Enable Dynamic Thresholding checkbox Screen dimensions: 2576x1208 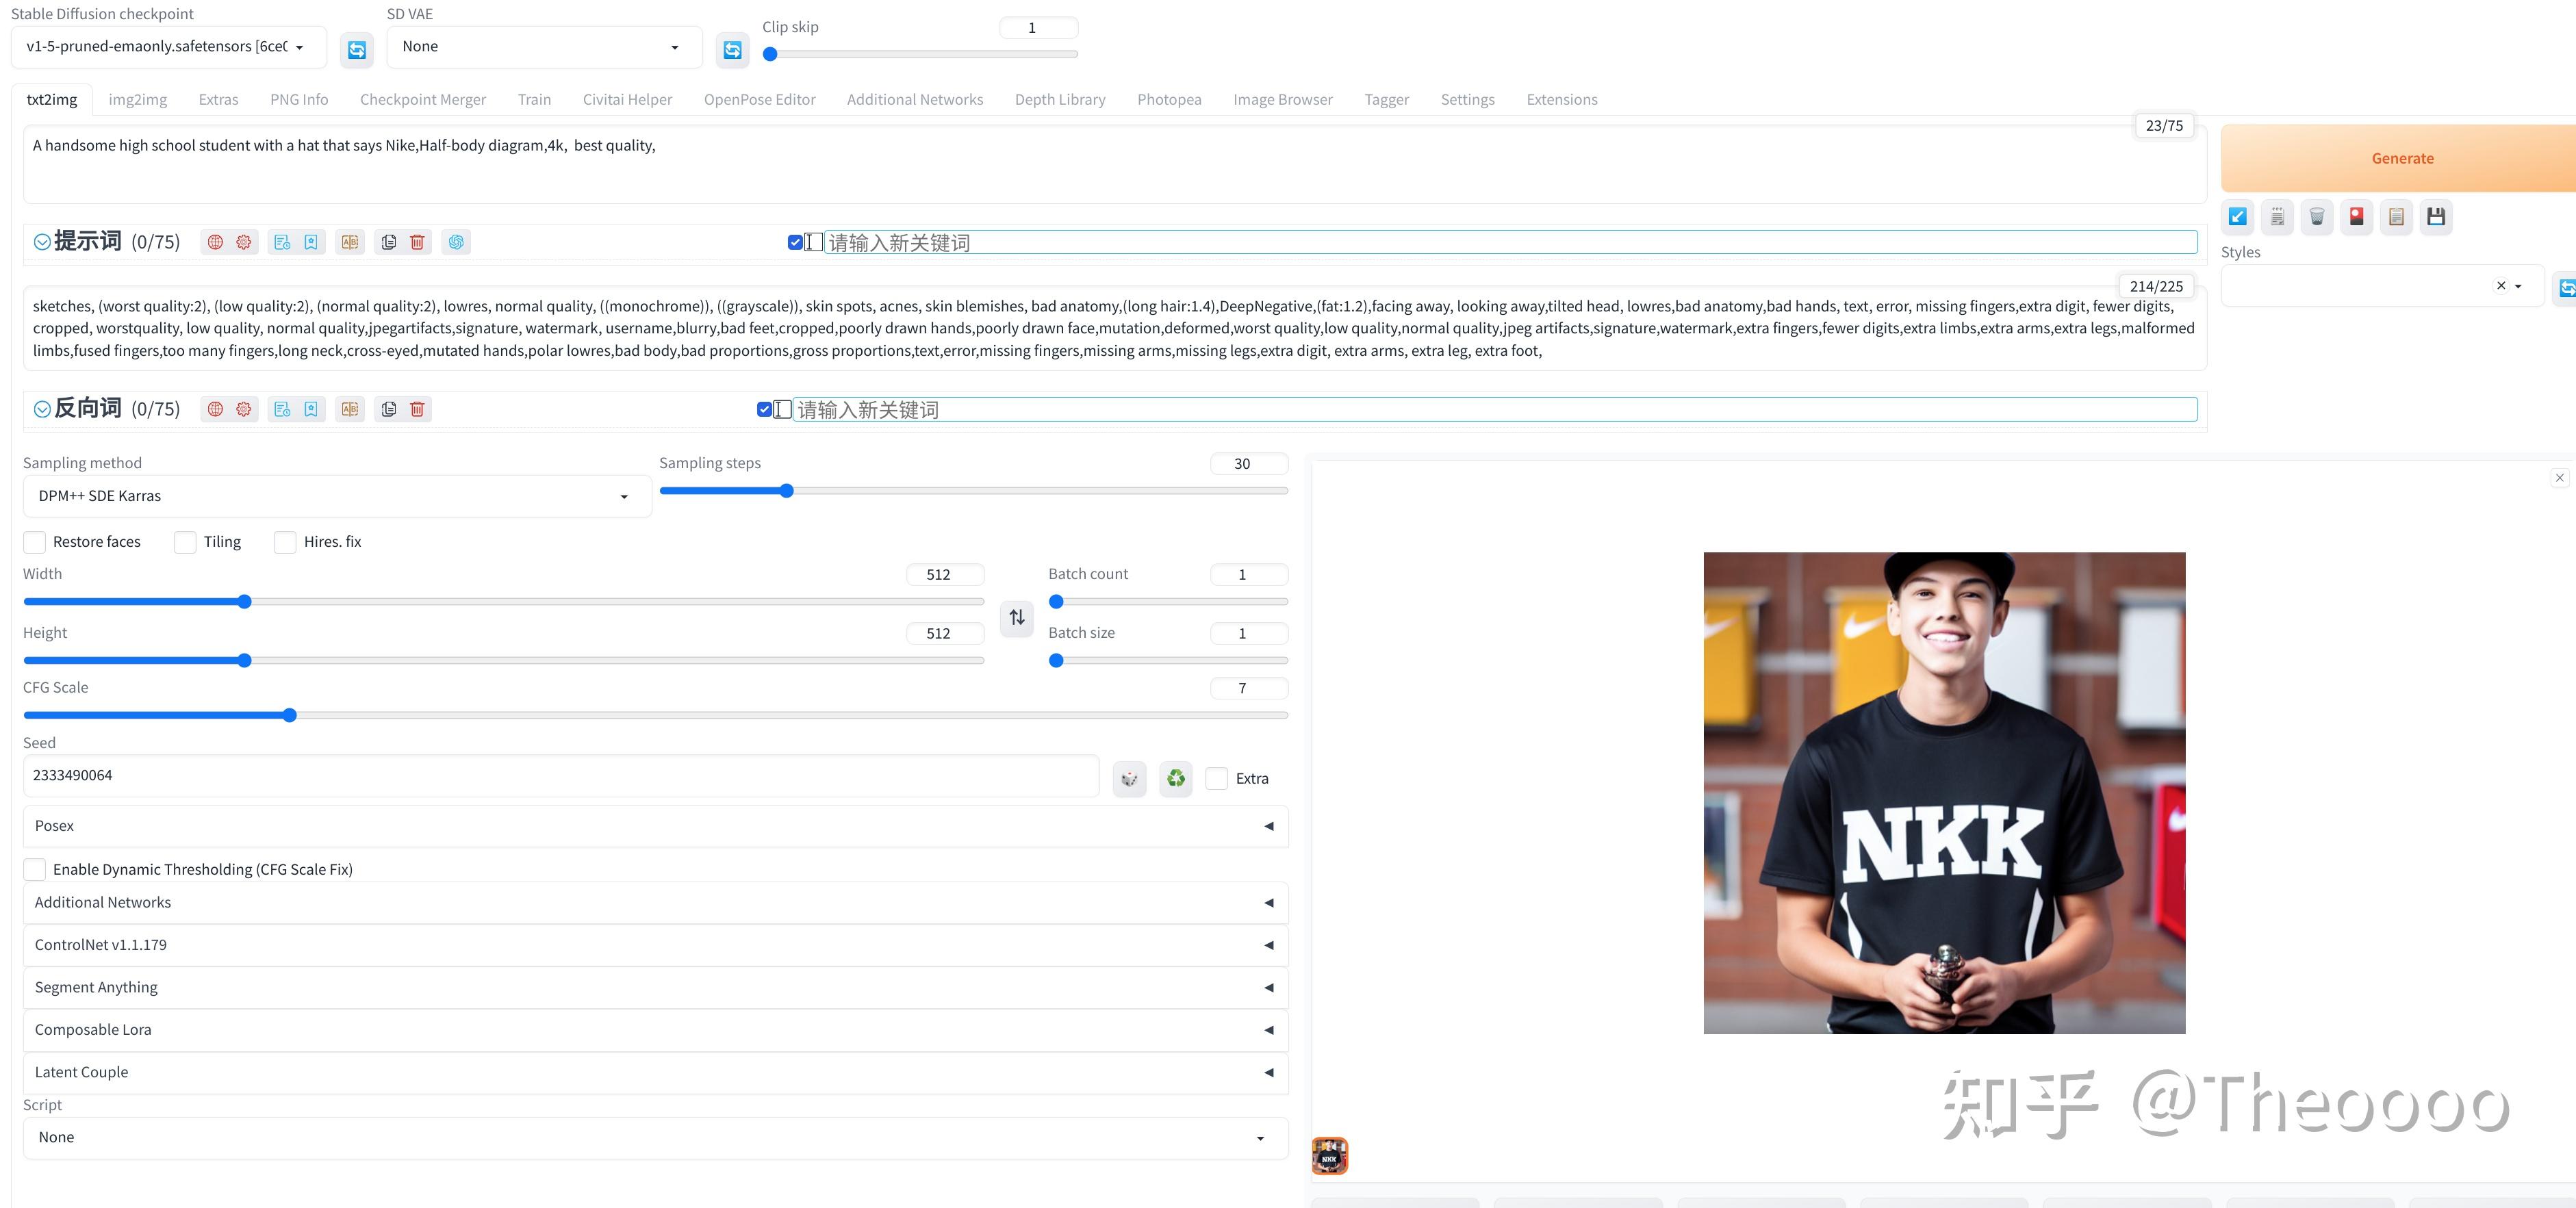pyautogui.click(x=35, y=869)
